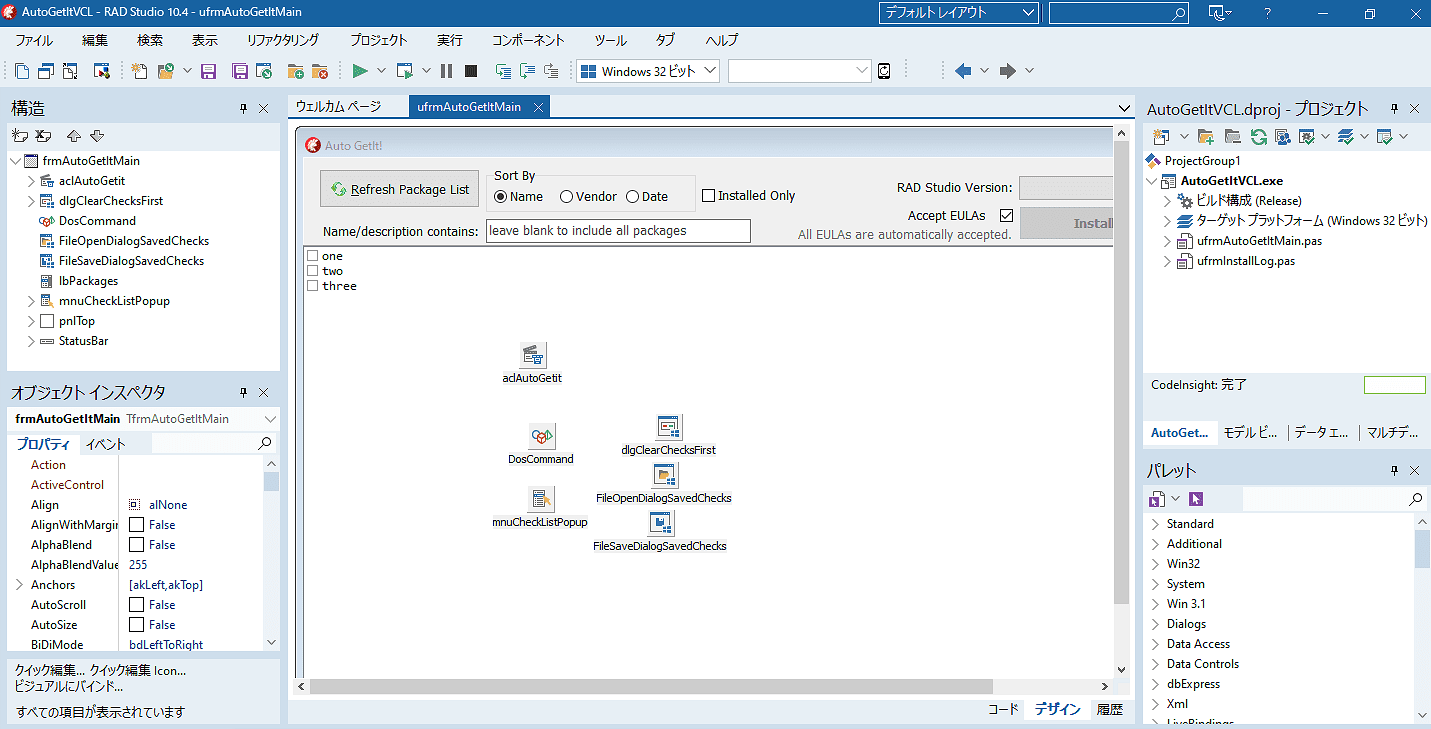Select the DosCommand component on the form
The width and height of the screenshot is (1431, 729).
click(541, 436)
